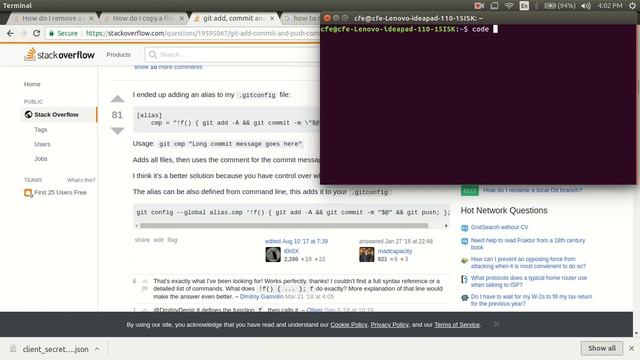Open 'What protocols does a typical home router' question
Viewport: 640px width, 360px height.
click(x=529, y=281)
